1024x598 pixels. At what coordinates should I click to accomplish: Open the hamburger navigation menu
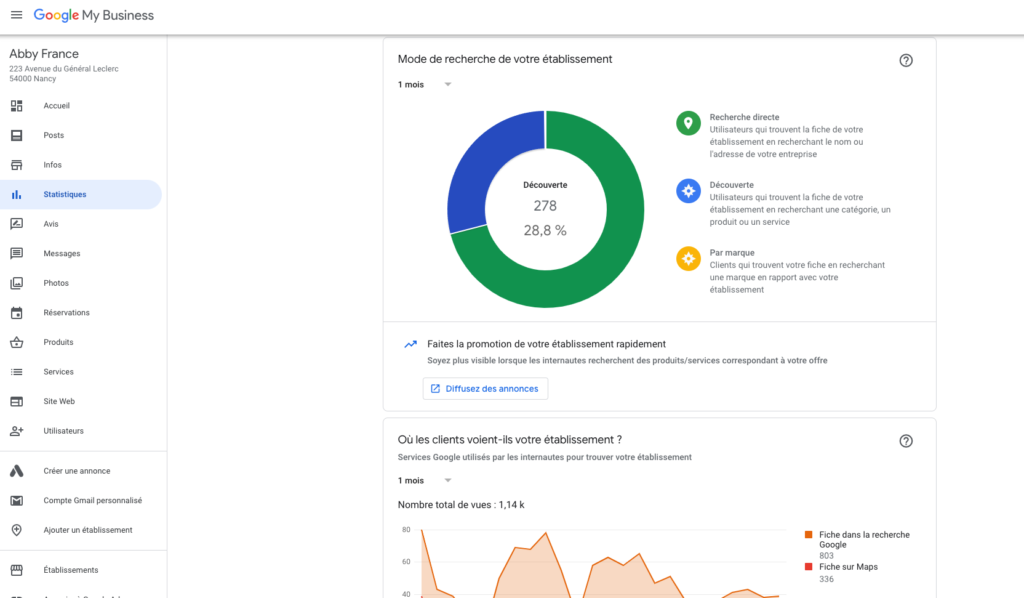17,14
